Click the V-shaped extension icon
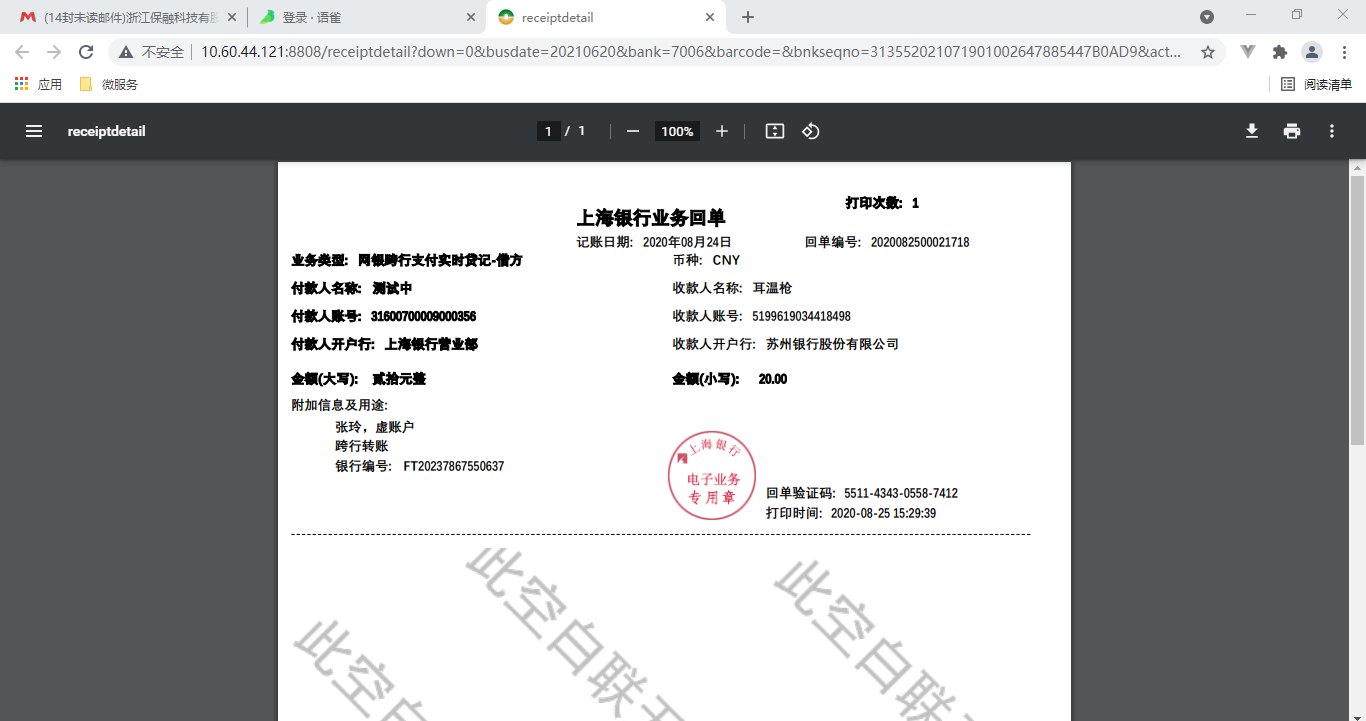This screenshot has width=1366, height=721. coord(1248,52)
